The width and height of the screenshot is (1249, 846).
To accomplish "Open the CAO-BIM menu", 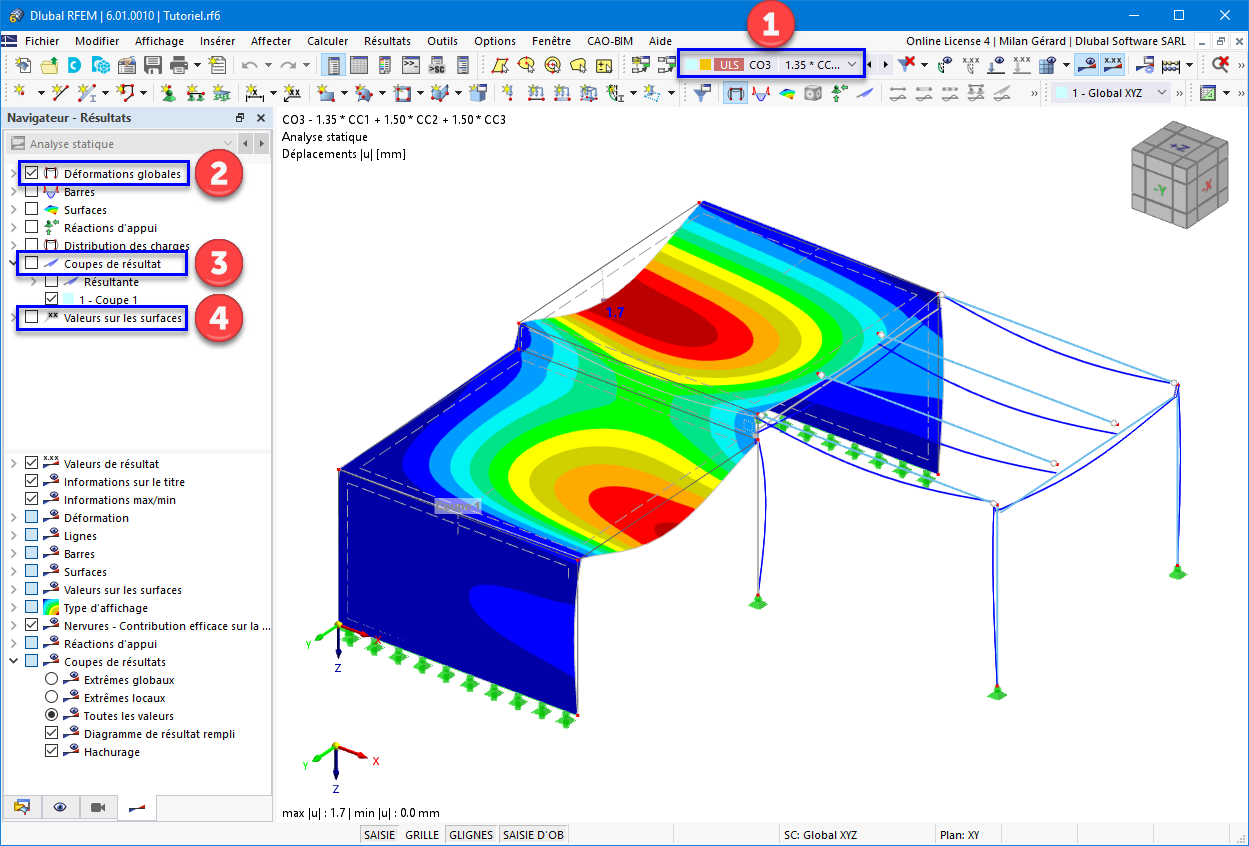I will 609,41.
